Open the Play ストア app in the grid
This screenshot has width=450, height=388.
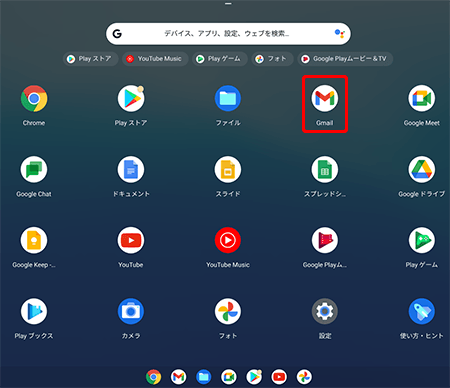coord(131,99)
